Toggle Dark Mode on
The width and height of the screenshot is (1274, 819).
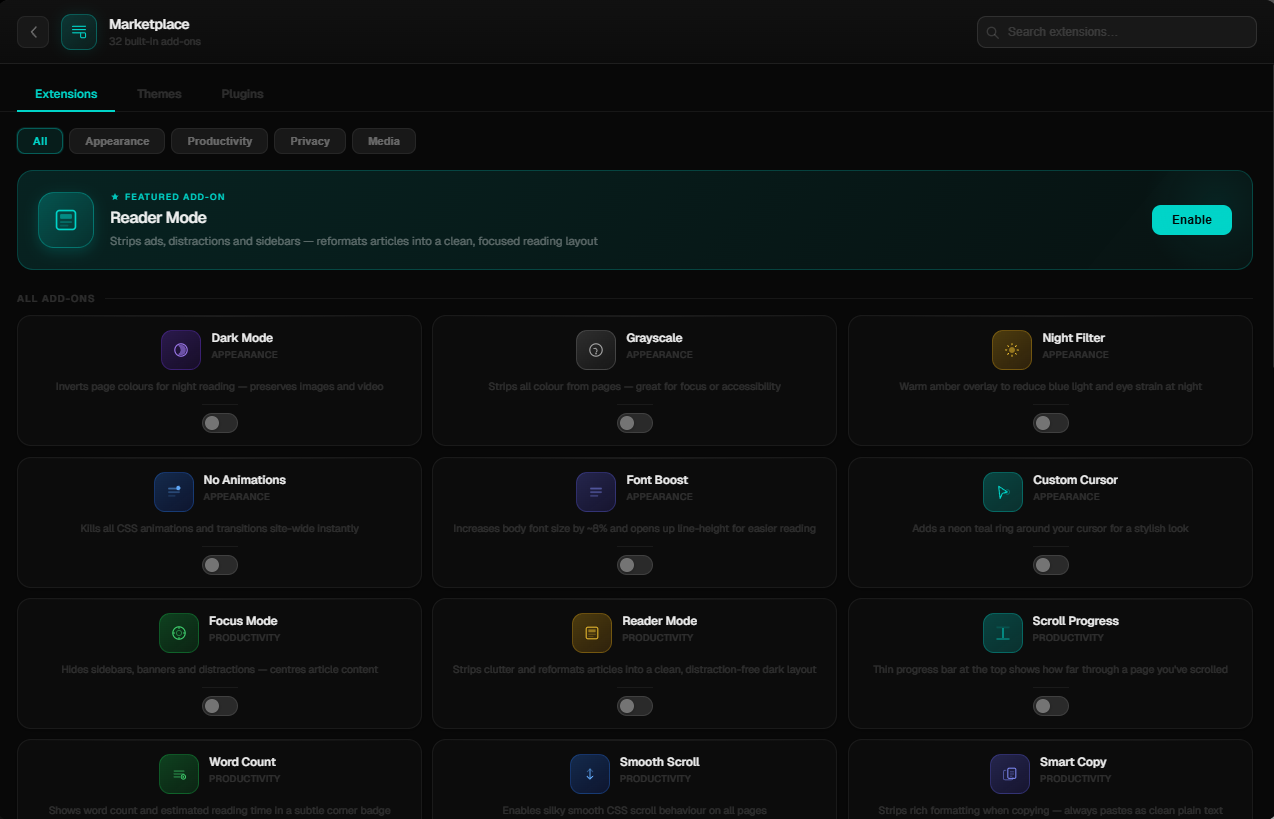pyautogui.click(x=219, y=422)
